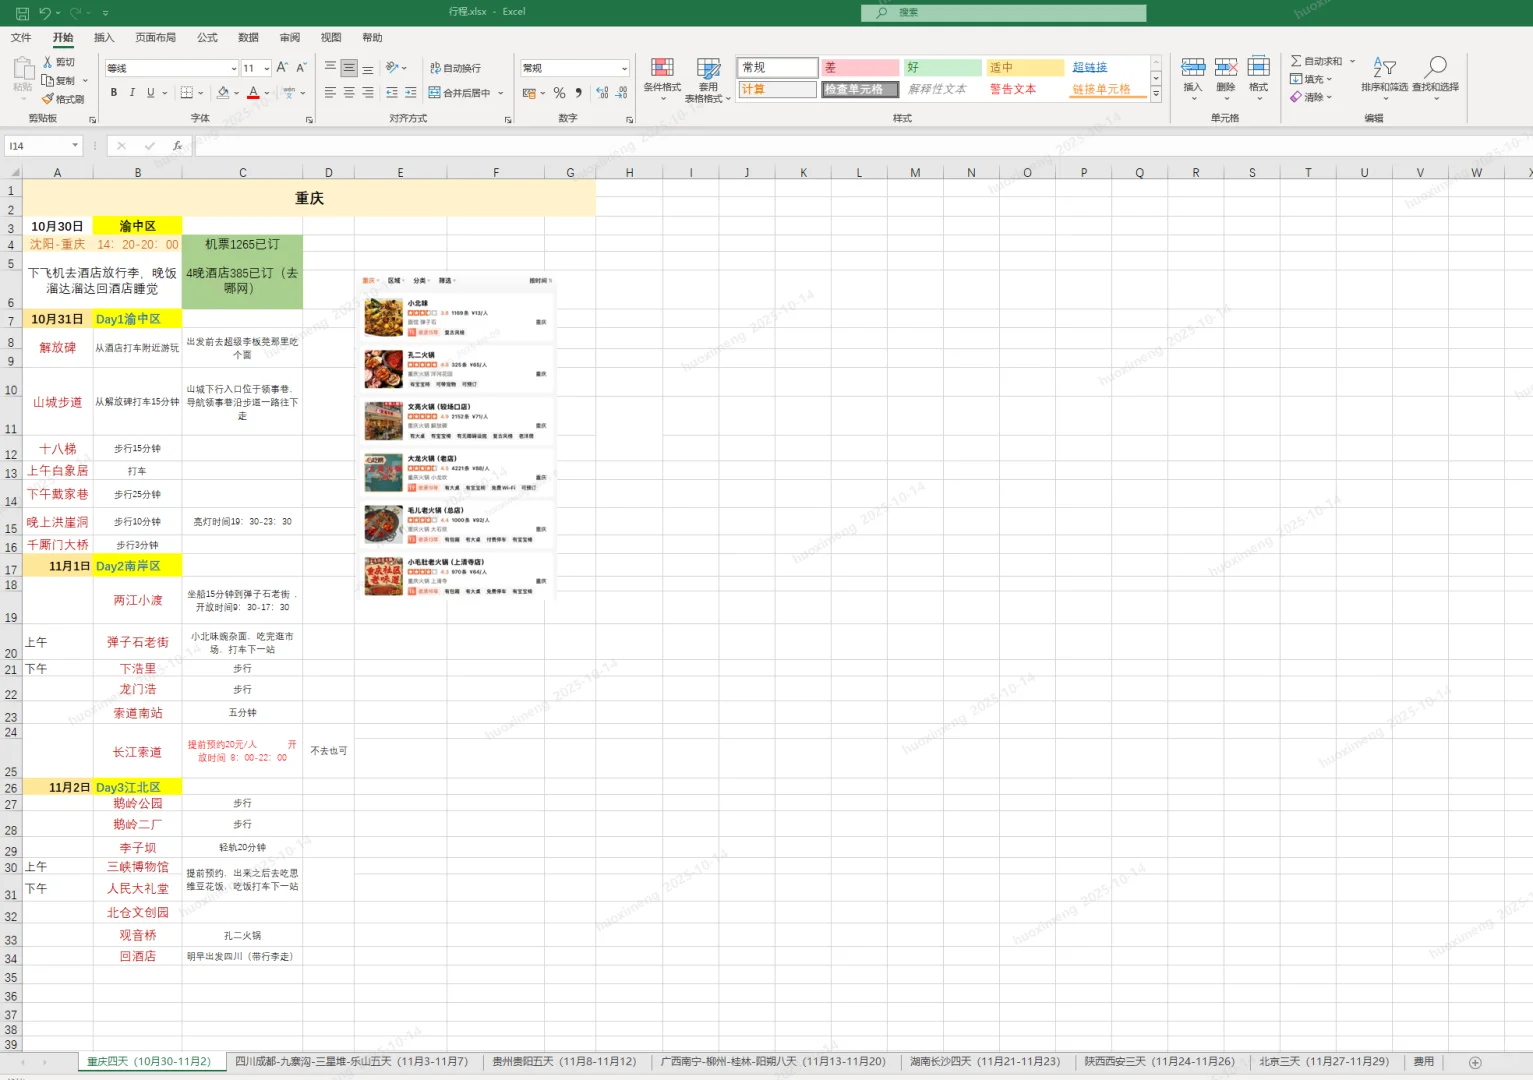Select the green cell 机票1265已订
The width and height of the screenshot is (1533, 1080).
tap(242, 244)
